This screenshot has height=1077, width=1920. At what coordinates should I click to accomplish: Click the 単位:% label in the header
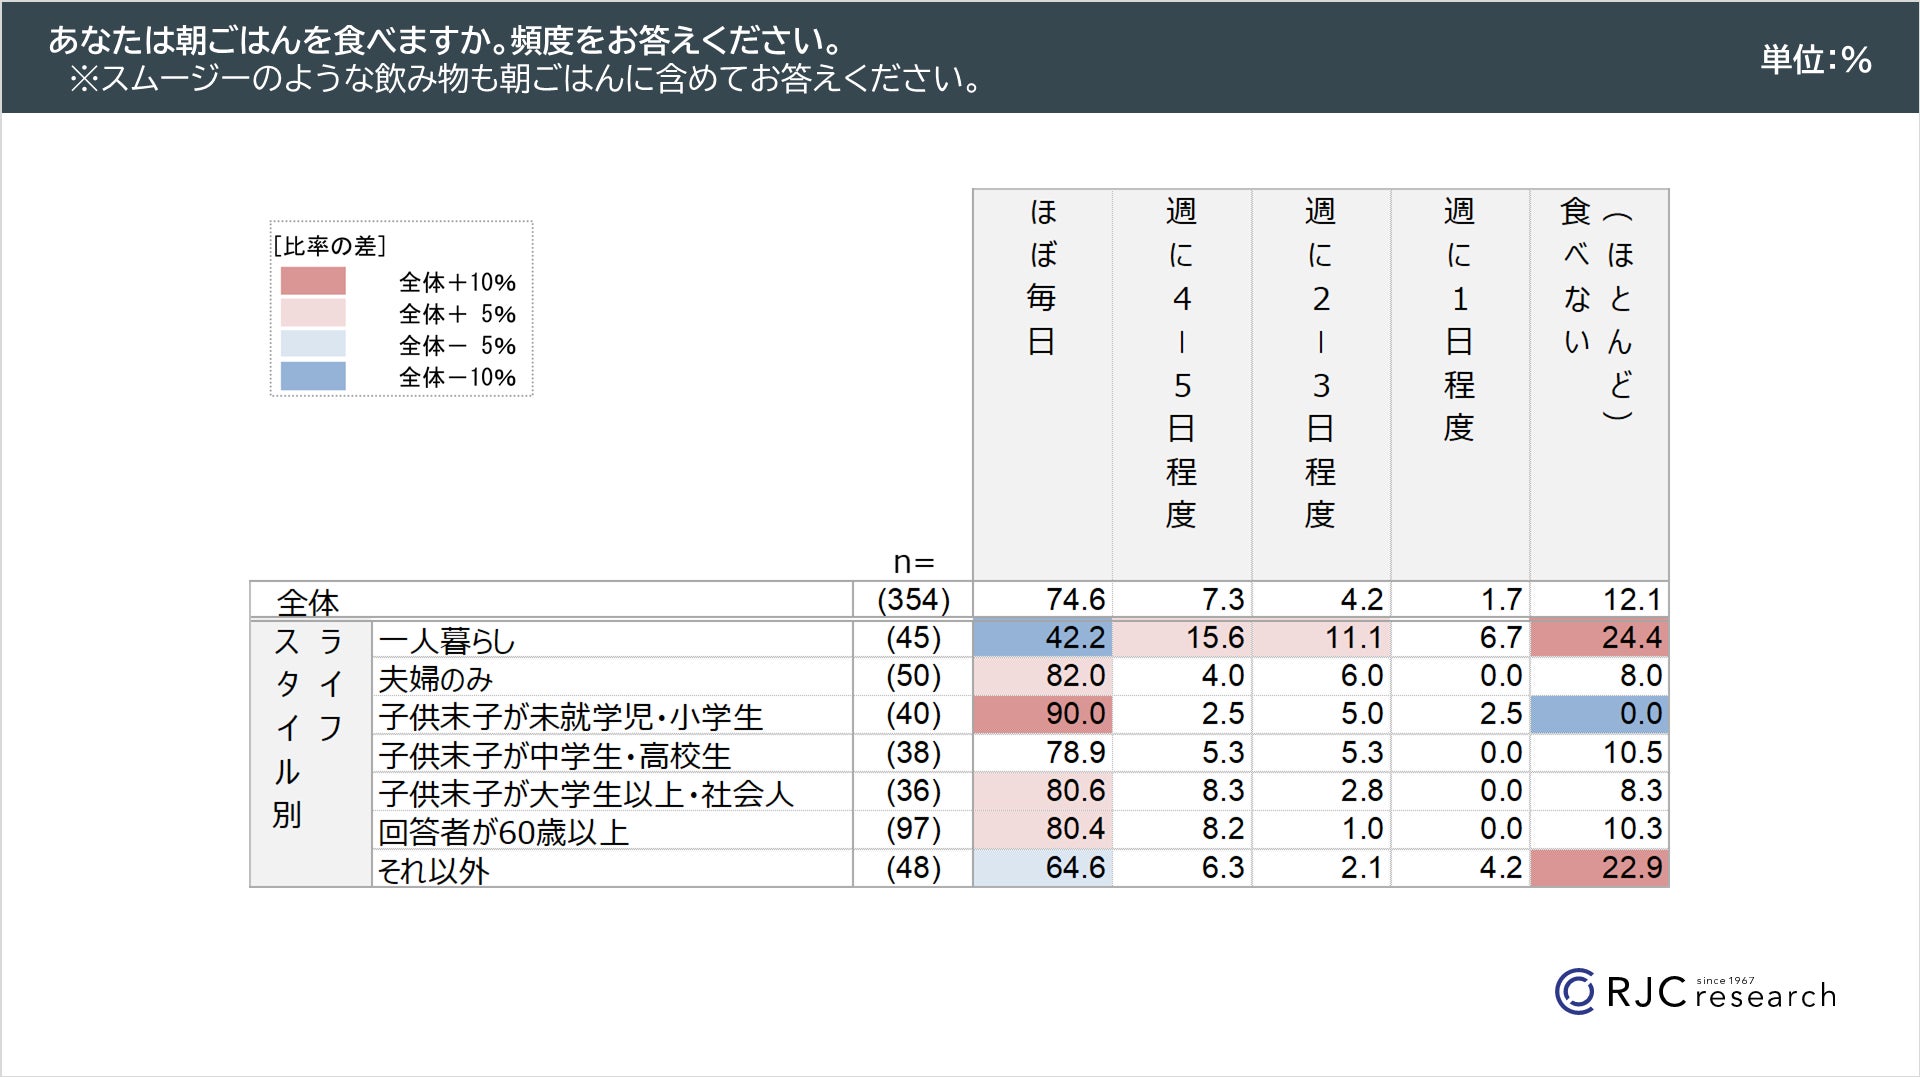point(1815,60)
